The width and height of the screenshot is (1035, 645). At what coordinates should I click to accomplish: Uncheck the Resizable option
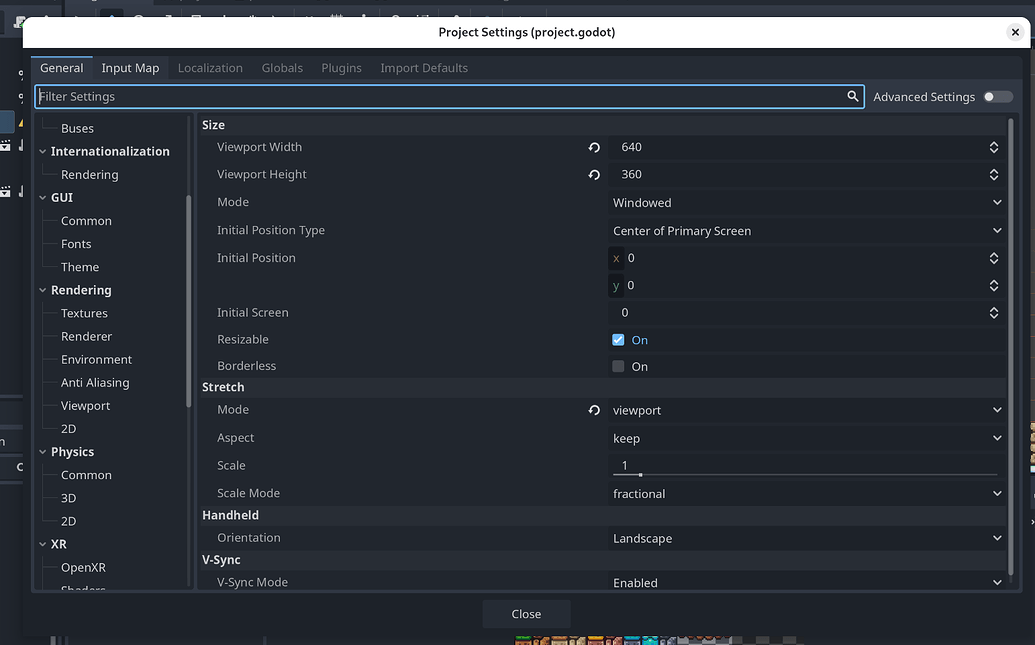(x=618, y=339)
